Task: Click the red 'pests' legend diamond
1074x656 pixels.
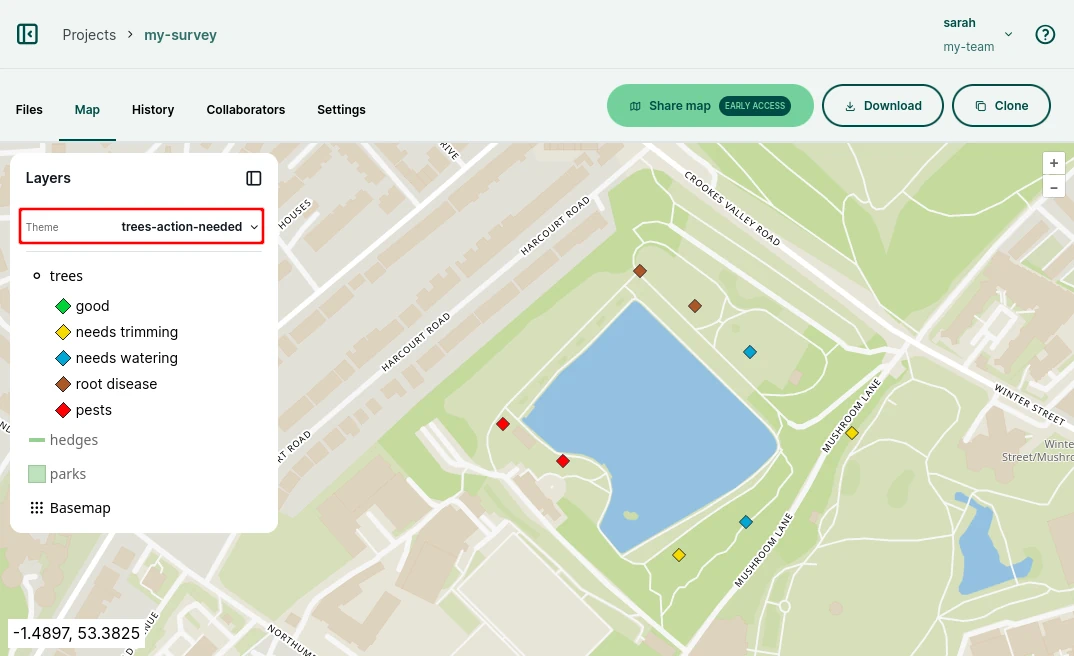Action: [63, 410]
